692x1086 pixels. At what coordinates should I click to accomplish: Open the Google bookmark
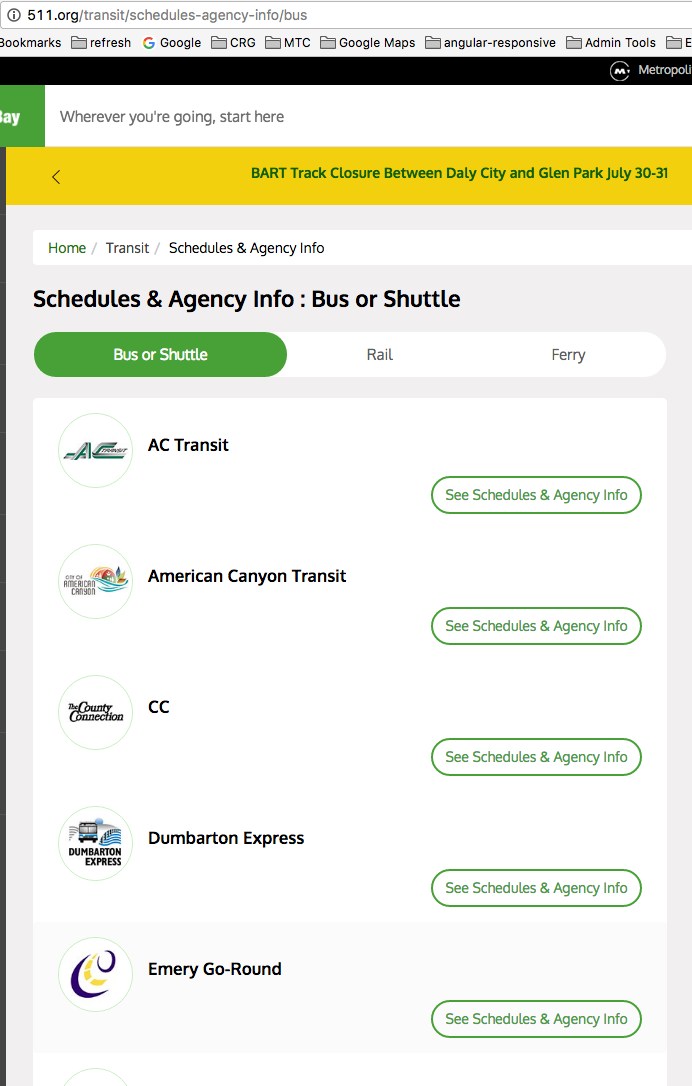point(172,43)
